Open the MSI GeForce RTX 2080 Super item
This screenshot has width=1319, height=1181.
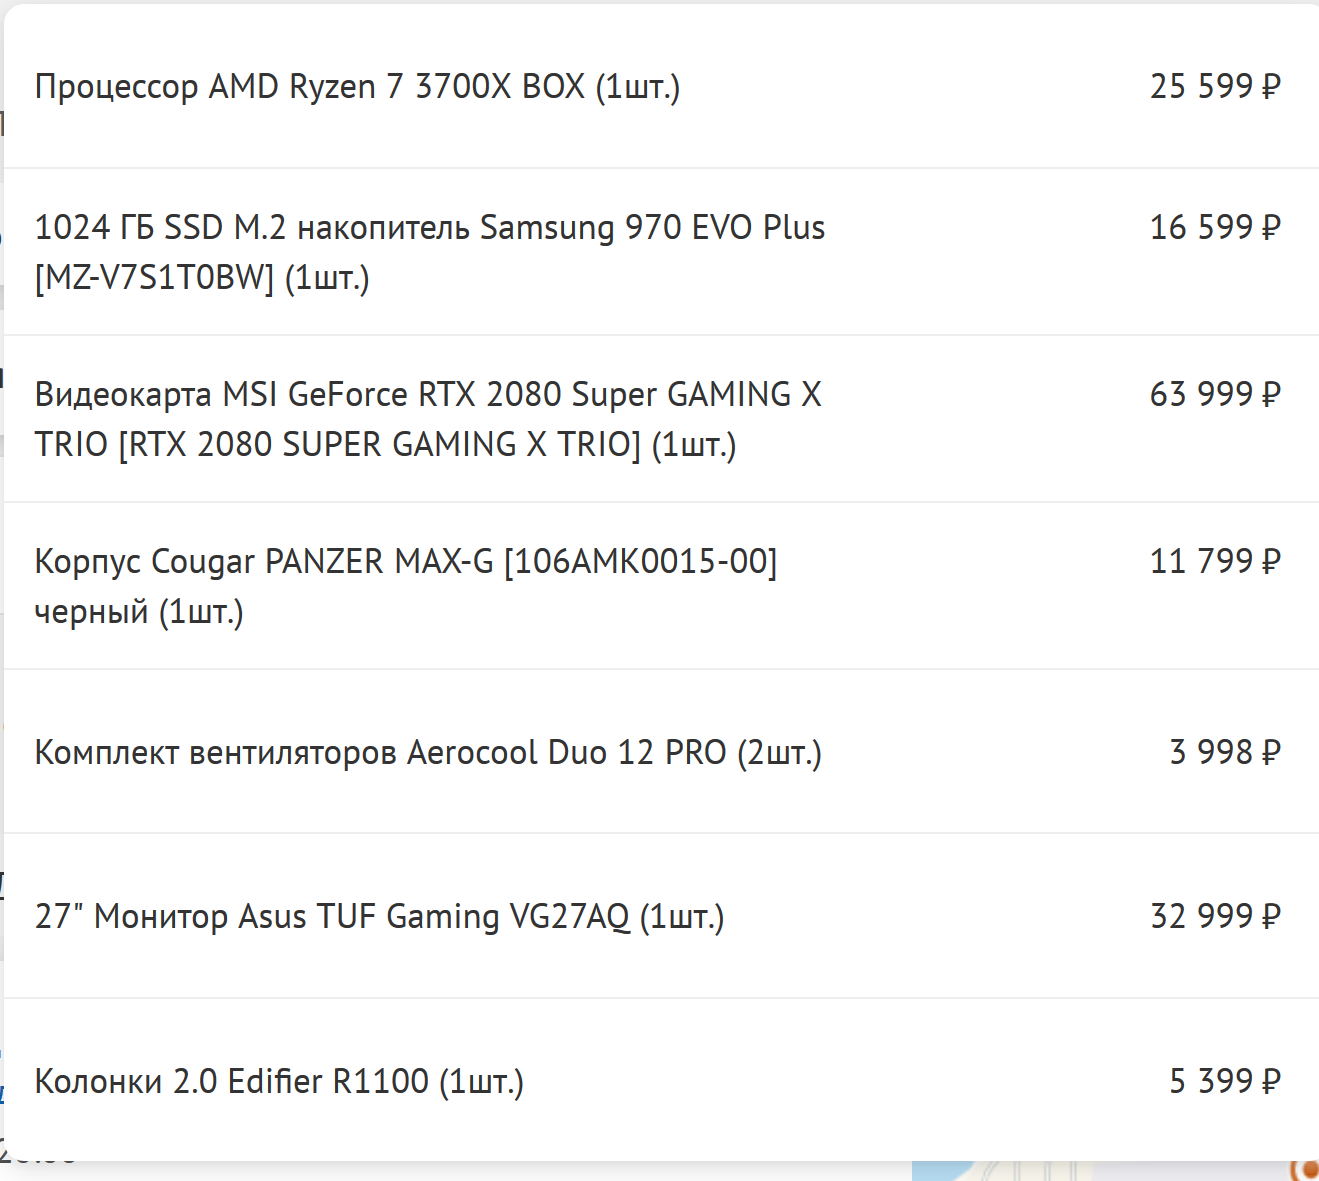pyautogui.click(x=428, y=395)
